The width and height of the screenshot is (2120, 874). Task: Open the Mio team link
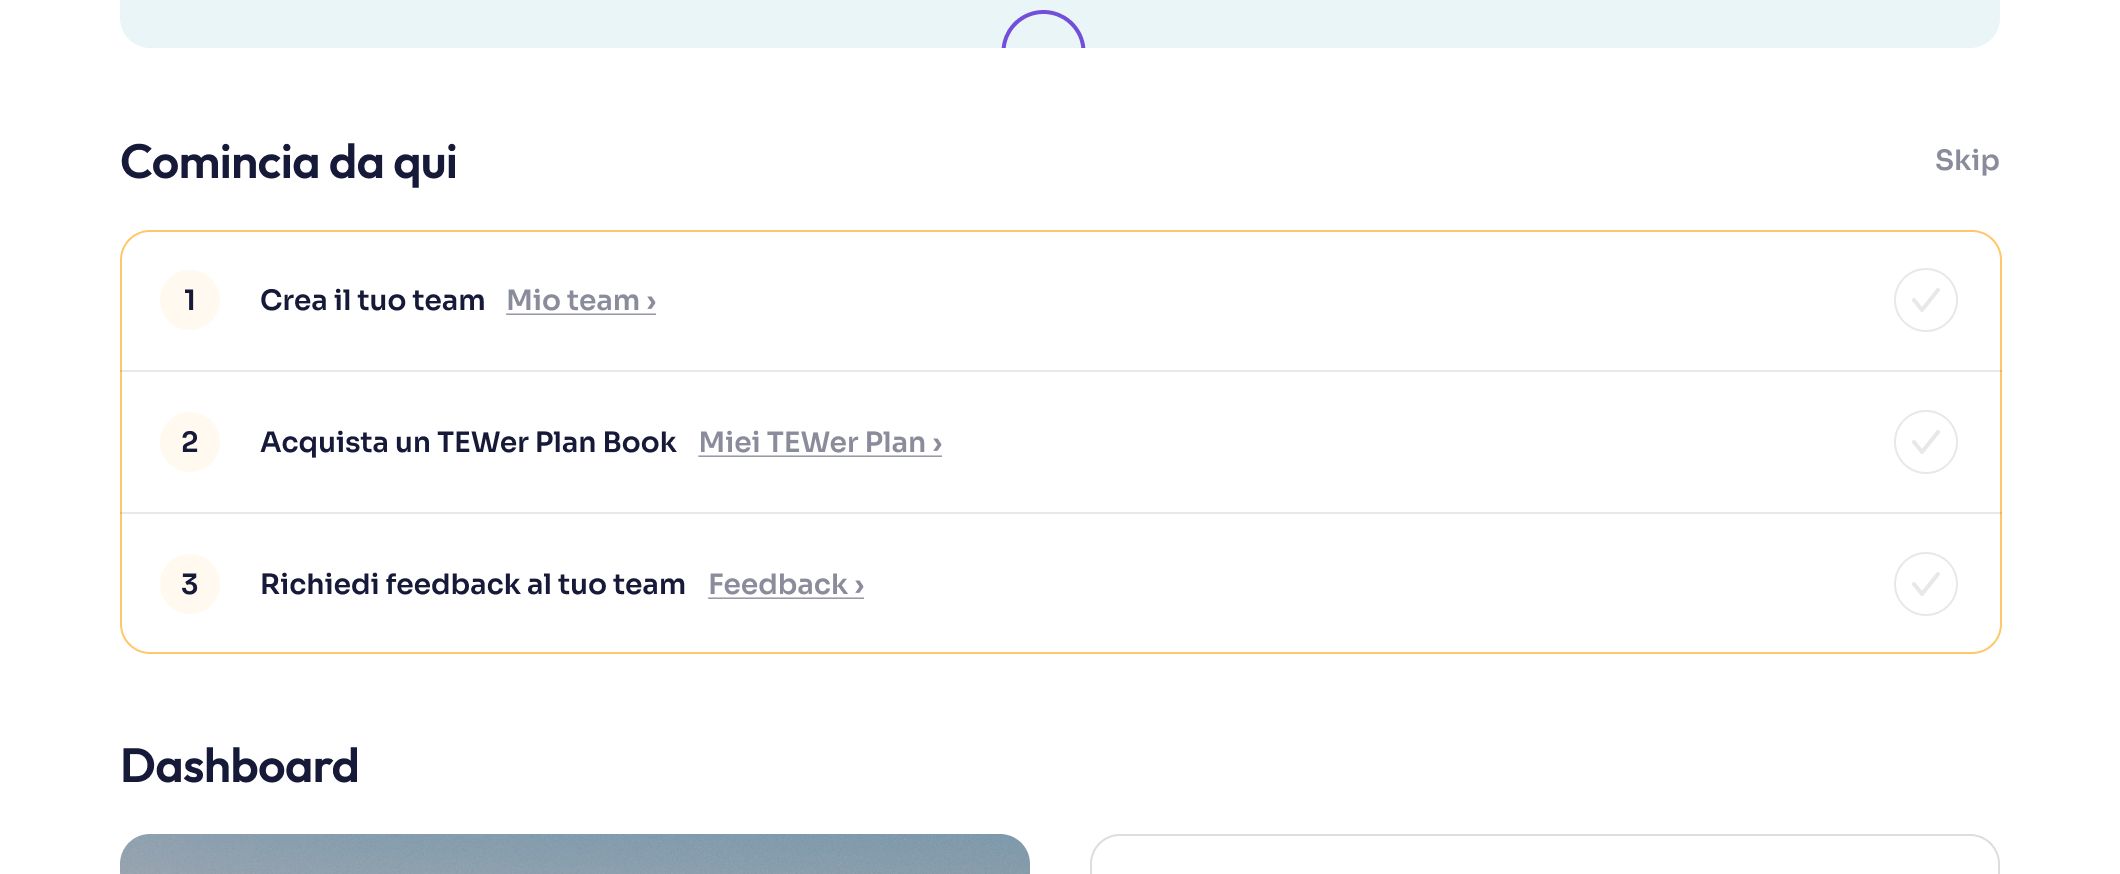point(573,300)
